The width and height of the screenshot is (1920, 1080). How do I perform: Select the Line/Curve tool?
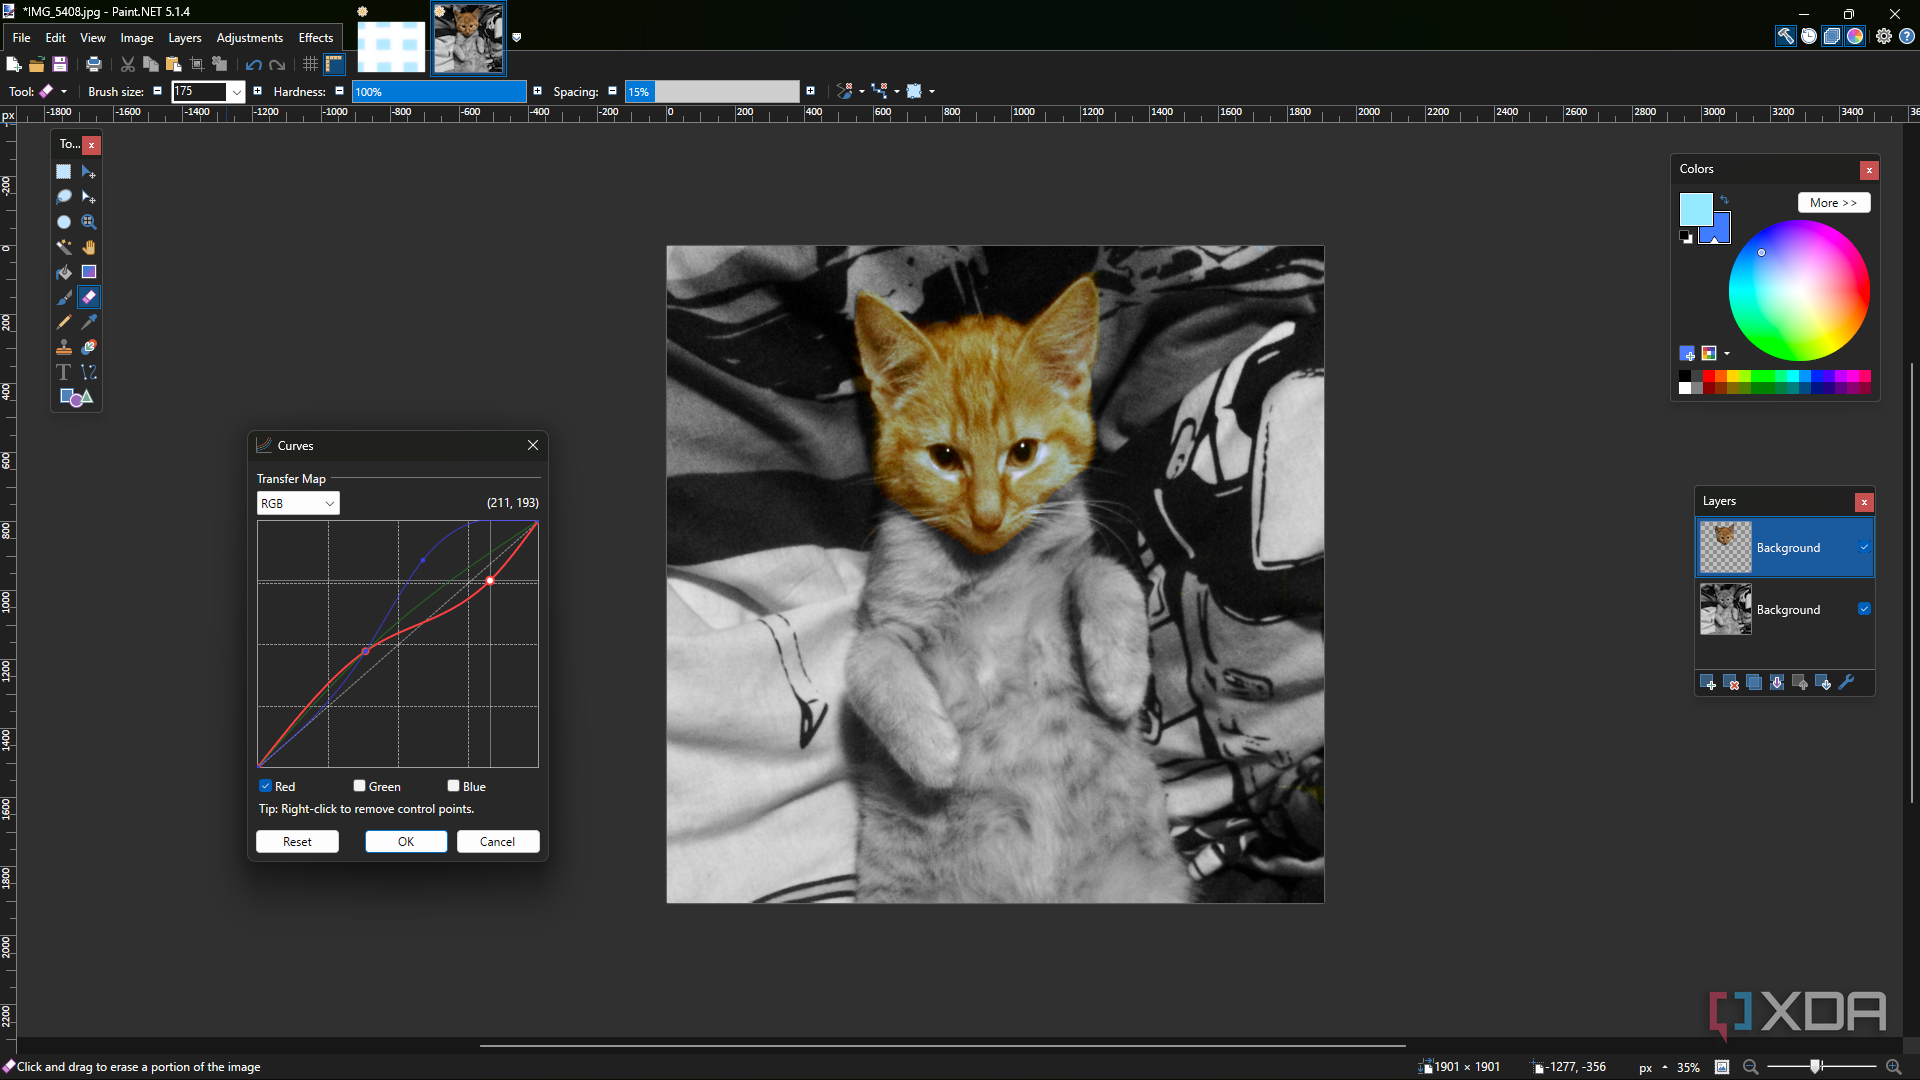[x=89, y=372]
